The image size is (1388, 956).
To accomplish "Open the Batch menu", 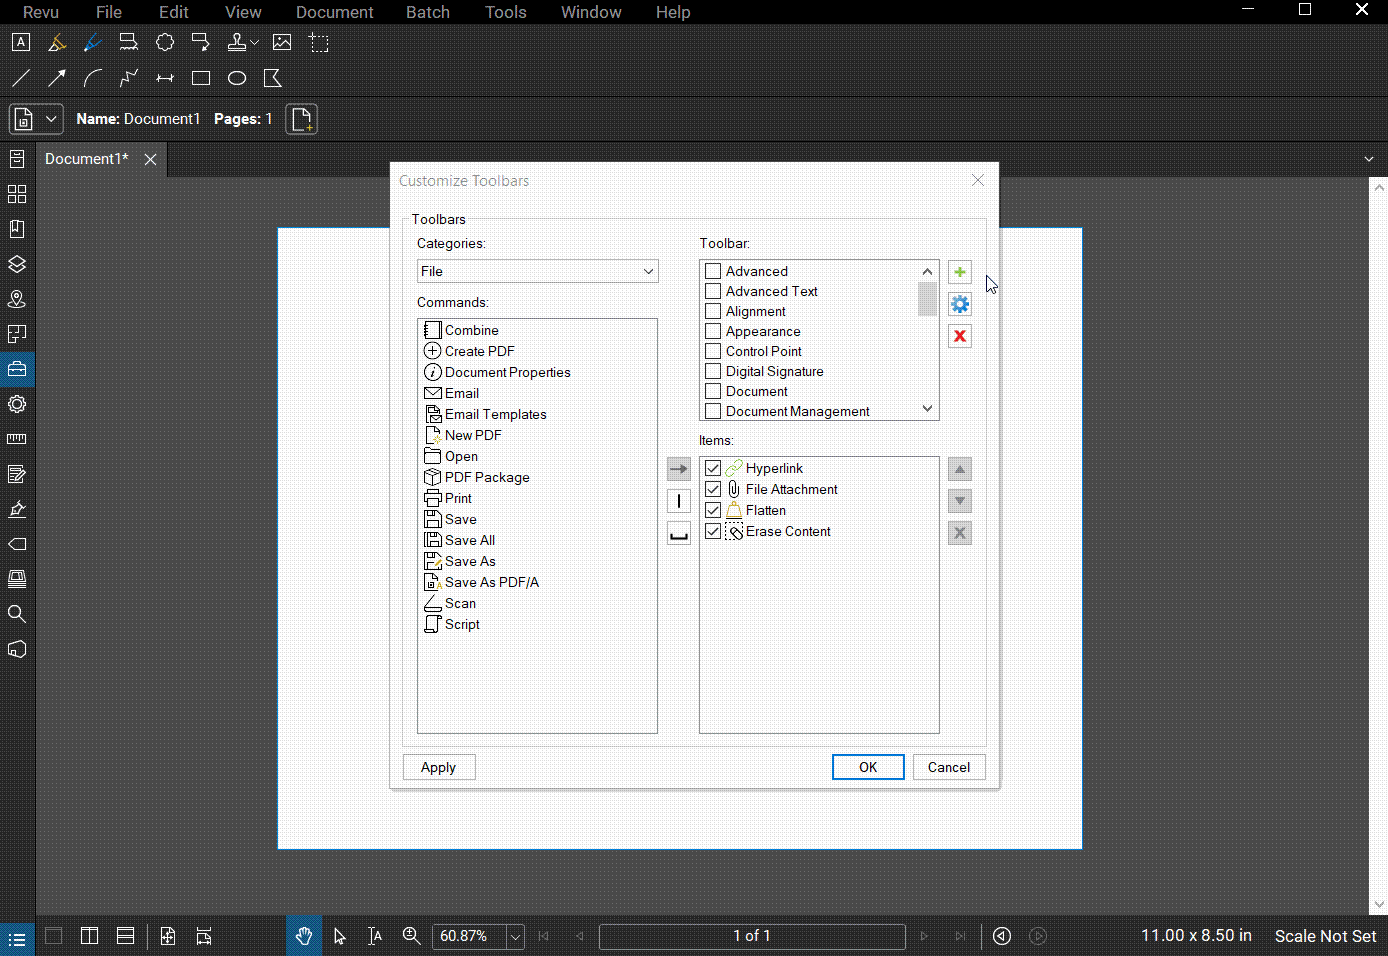I will pyautogui.click(x=428, y=12).
